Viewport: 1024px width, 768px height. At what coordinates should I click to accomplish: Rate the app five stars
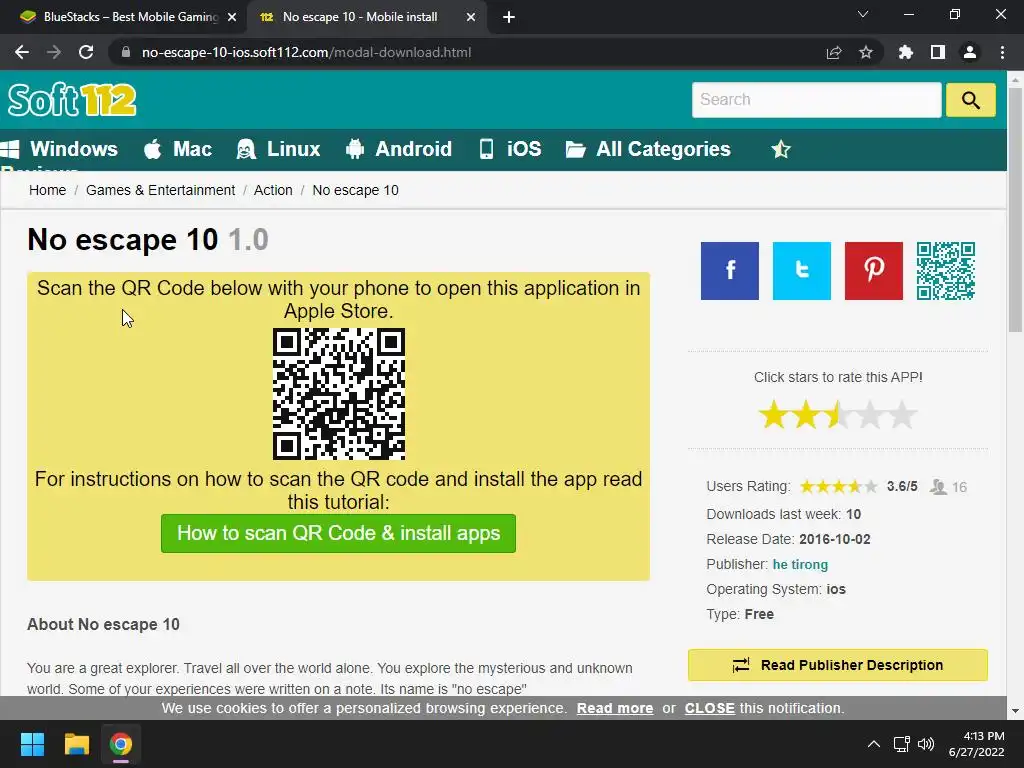click(902, 415)
